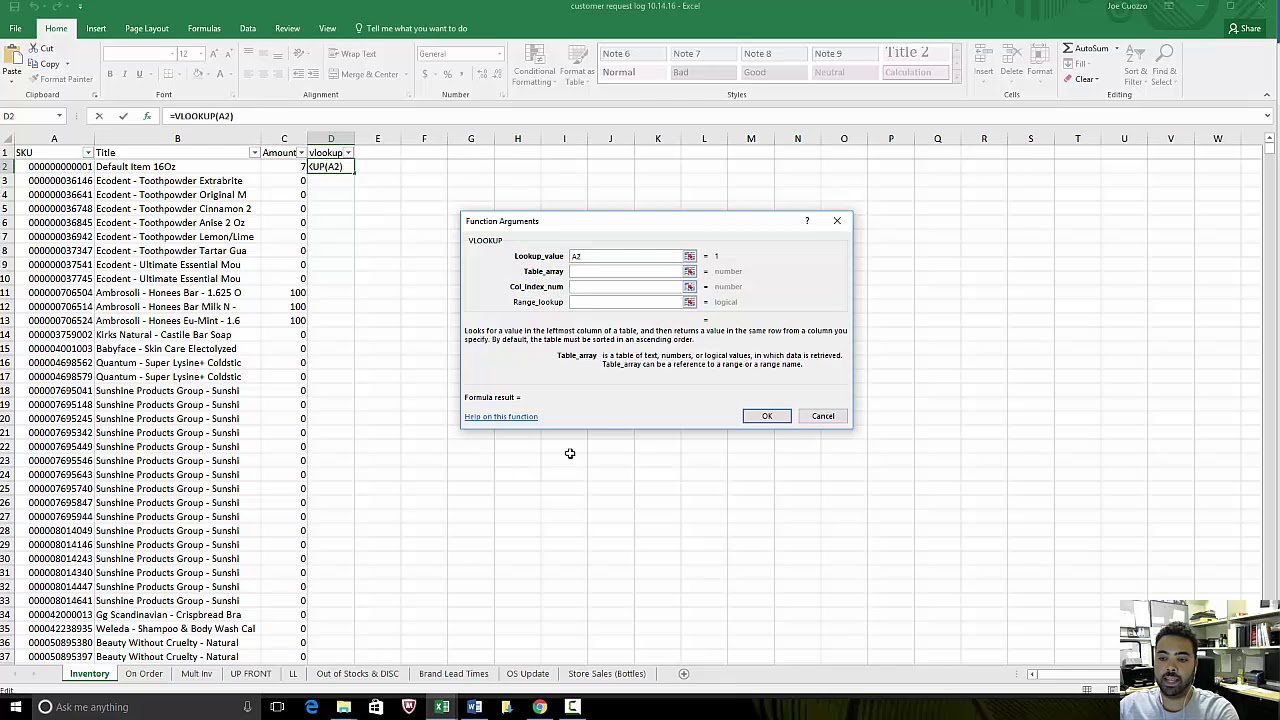
Task: Click the Decrease Font Size icon
Action: (227, 54)
